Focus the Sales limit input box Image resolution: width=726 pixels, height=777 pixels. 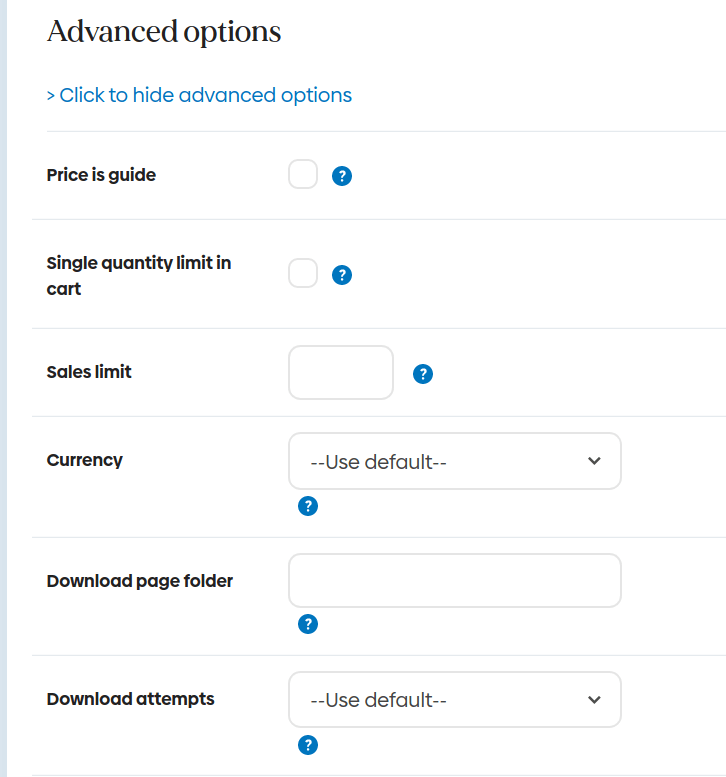[341, 372]
